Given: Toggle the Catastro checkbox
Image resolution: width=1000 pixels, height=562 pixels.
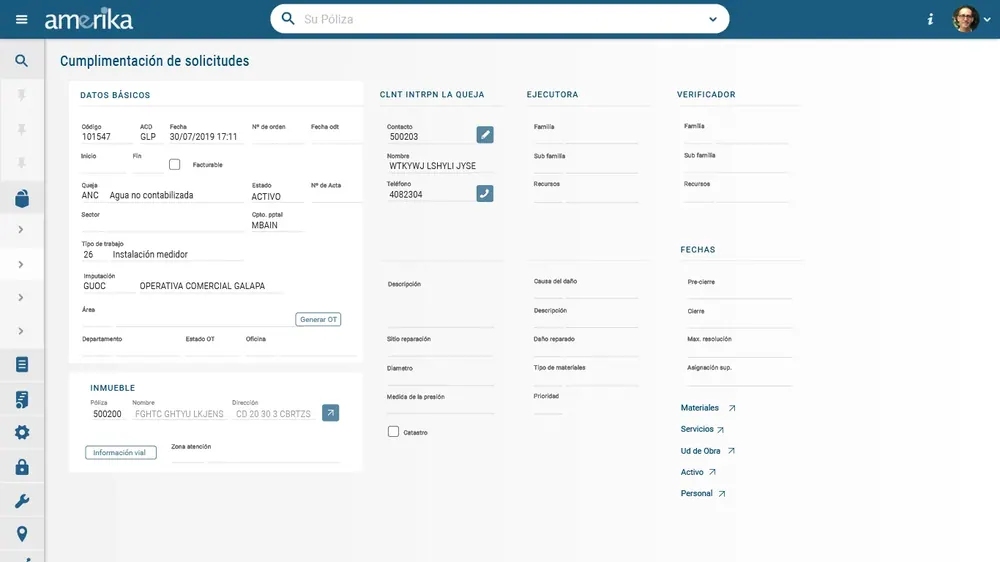Looking at the screenshot, I should (393, 432).
